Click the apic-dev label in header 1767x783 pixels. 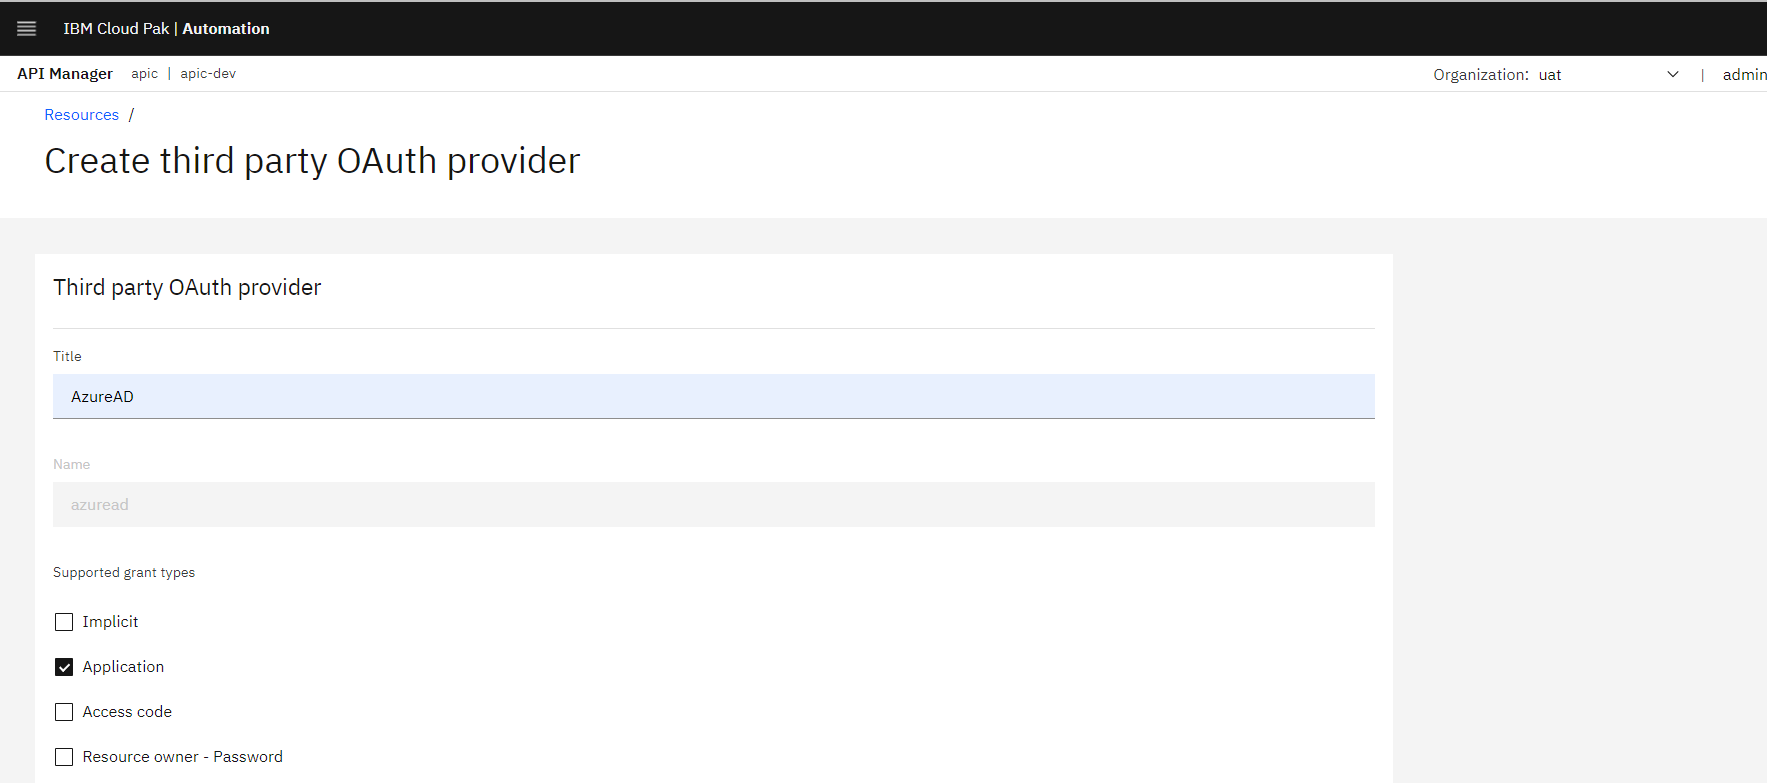(208, 74)
